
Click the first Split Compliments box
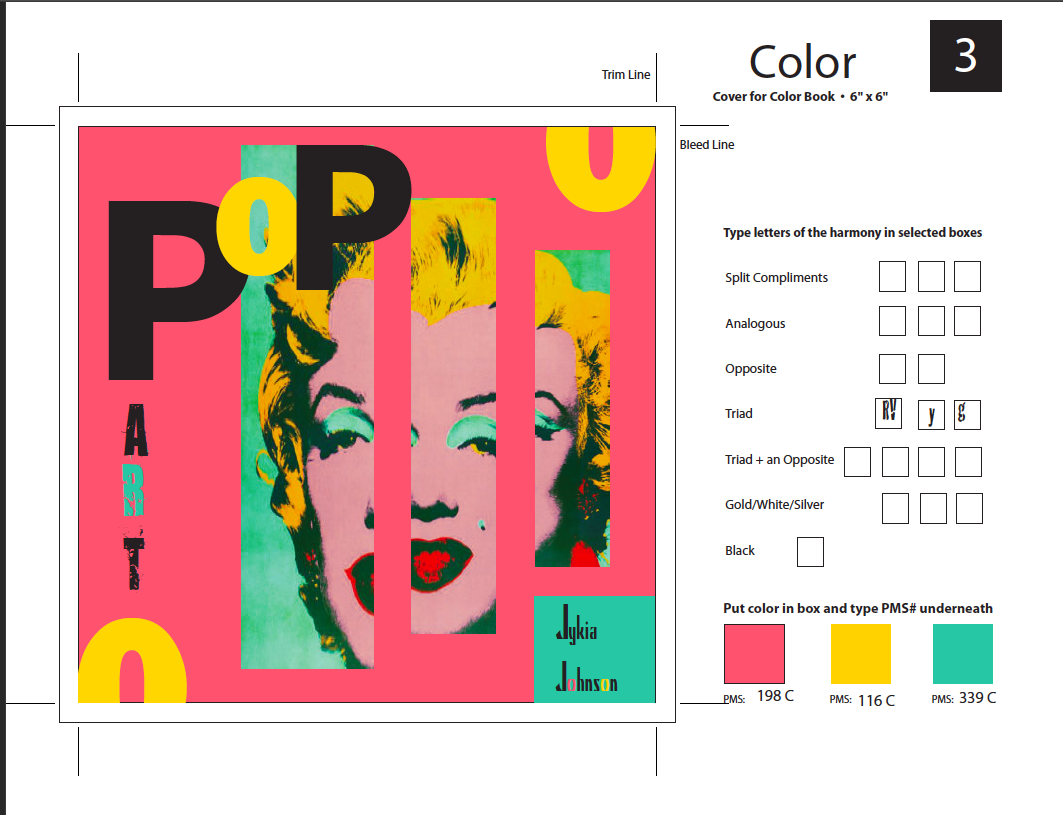[x=892, y=277]
